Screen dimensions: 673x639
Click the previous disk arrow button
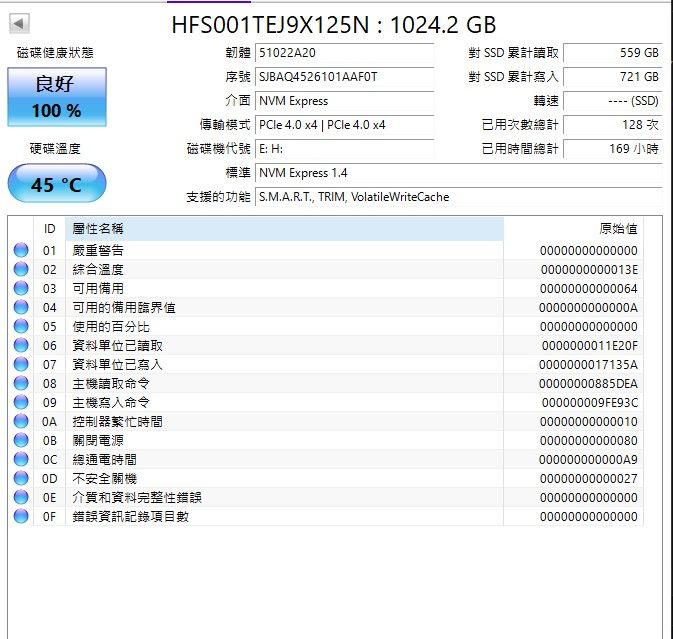pyautogui.click(x=20, y=24)
